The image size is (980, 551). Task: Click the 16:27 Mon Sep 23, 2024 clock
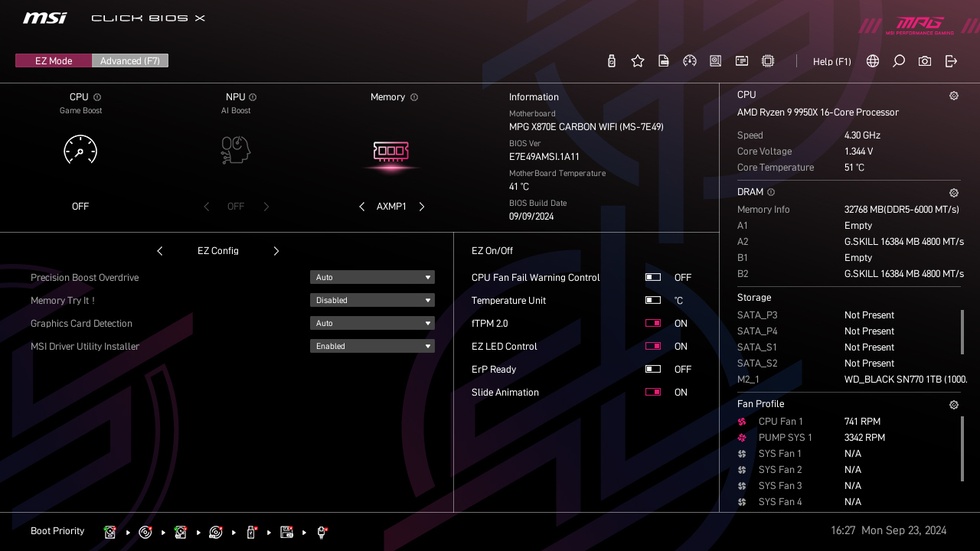click(888, 530)
